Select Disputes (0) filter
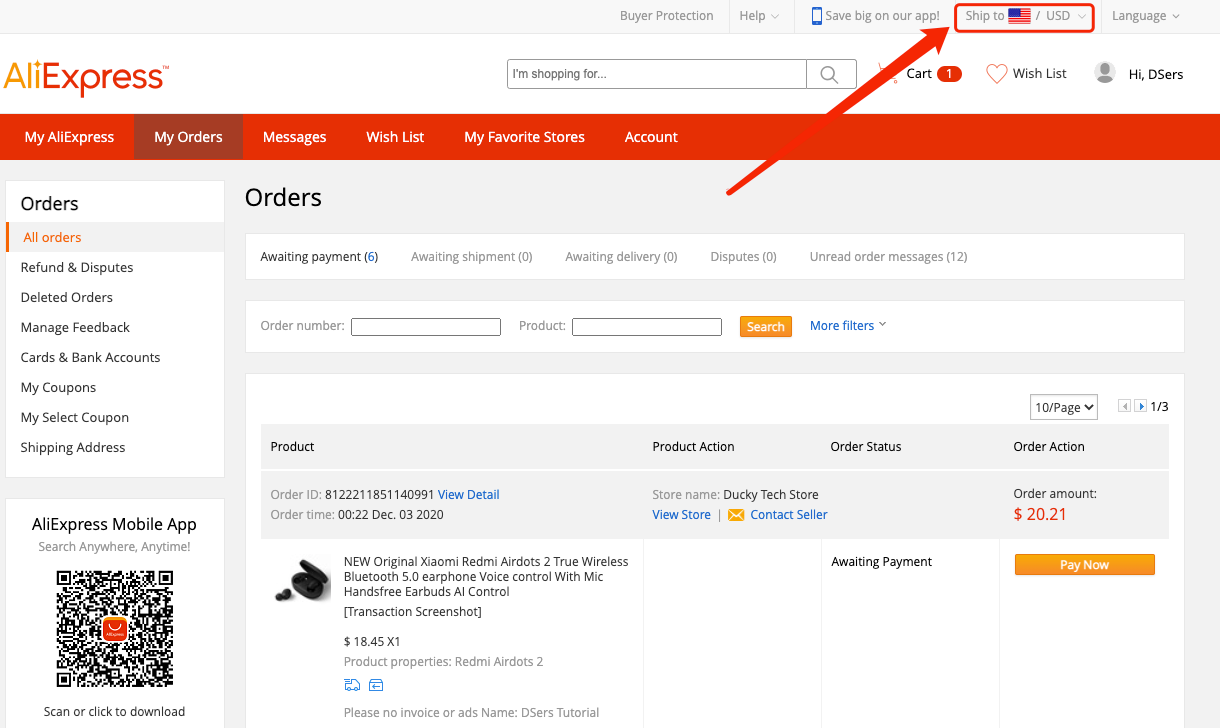This screenshot has height=728, width=1220. click(x=743, y=257)
